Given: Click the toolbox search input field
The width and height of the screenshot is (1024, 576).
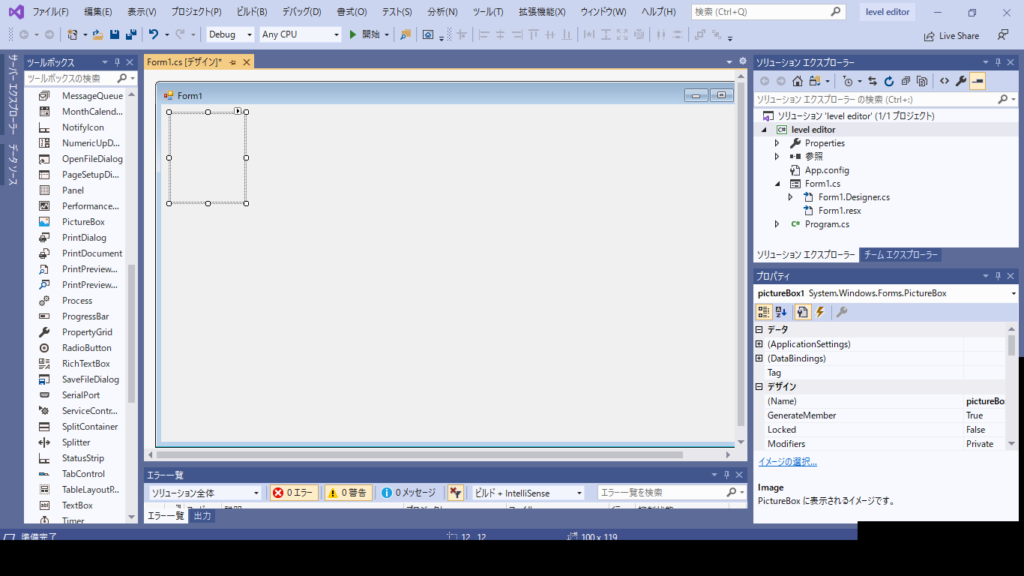Looking at the screenshot, I should (72, 78).
